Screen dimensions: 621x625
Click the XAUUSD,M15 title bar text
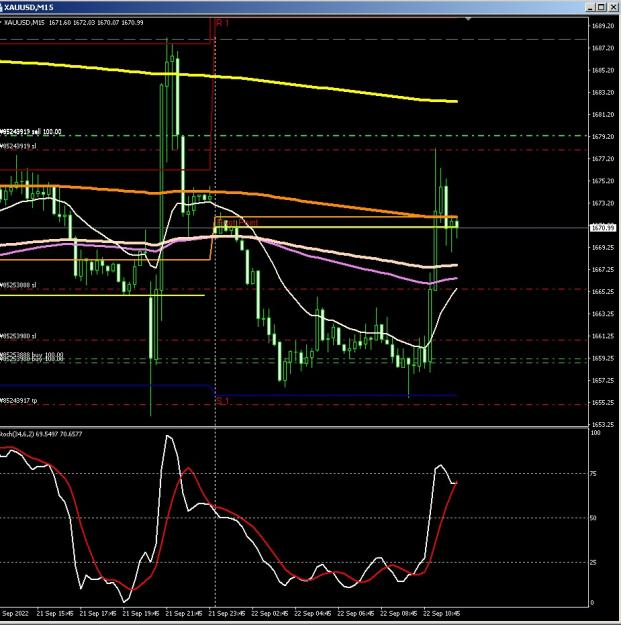coord(29,7)
